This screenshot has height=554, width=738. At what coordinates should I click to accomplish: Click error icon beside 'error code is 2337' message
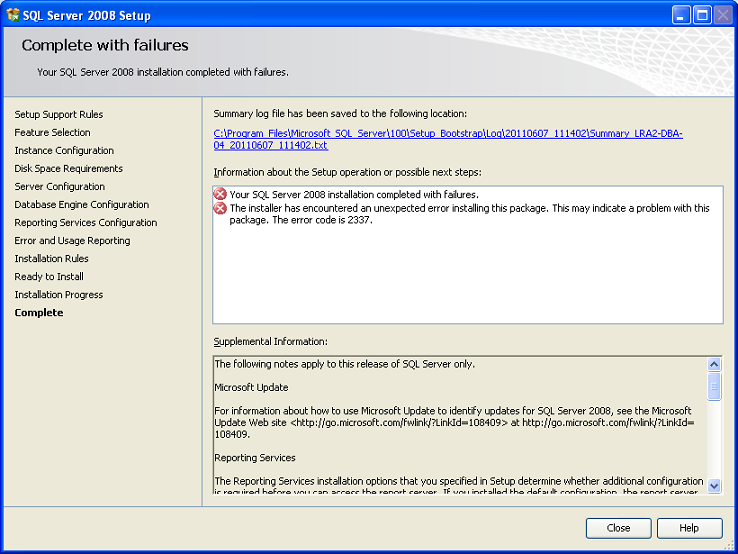[220, 208]
